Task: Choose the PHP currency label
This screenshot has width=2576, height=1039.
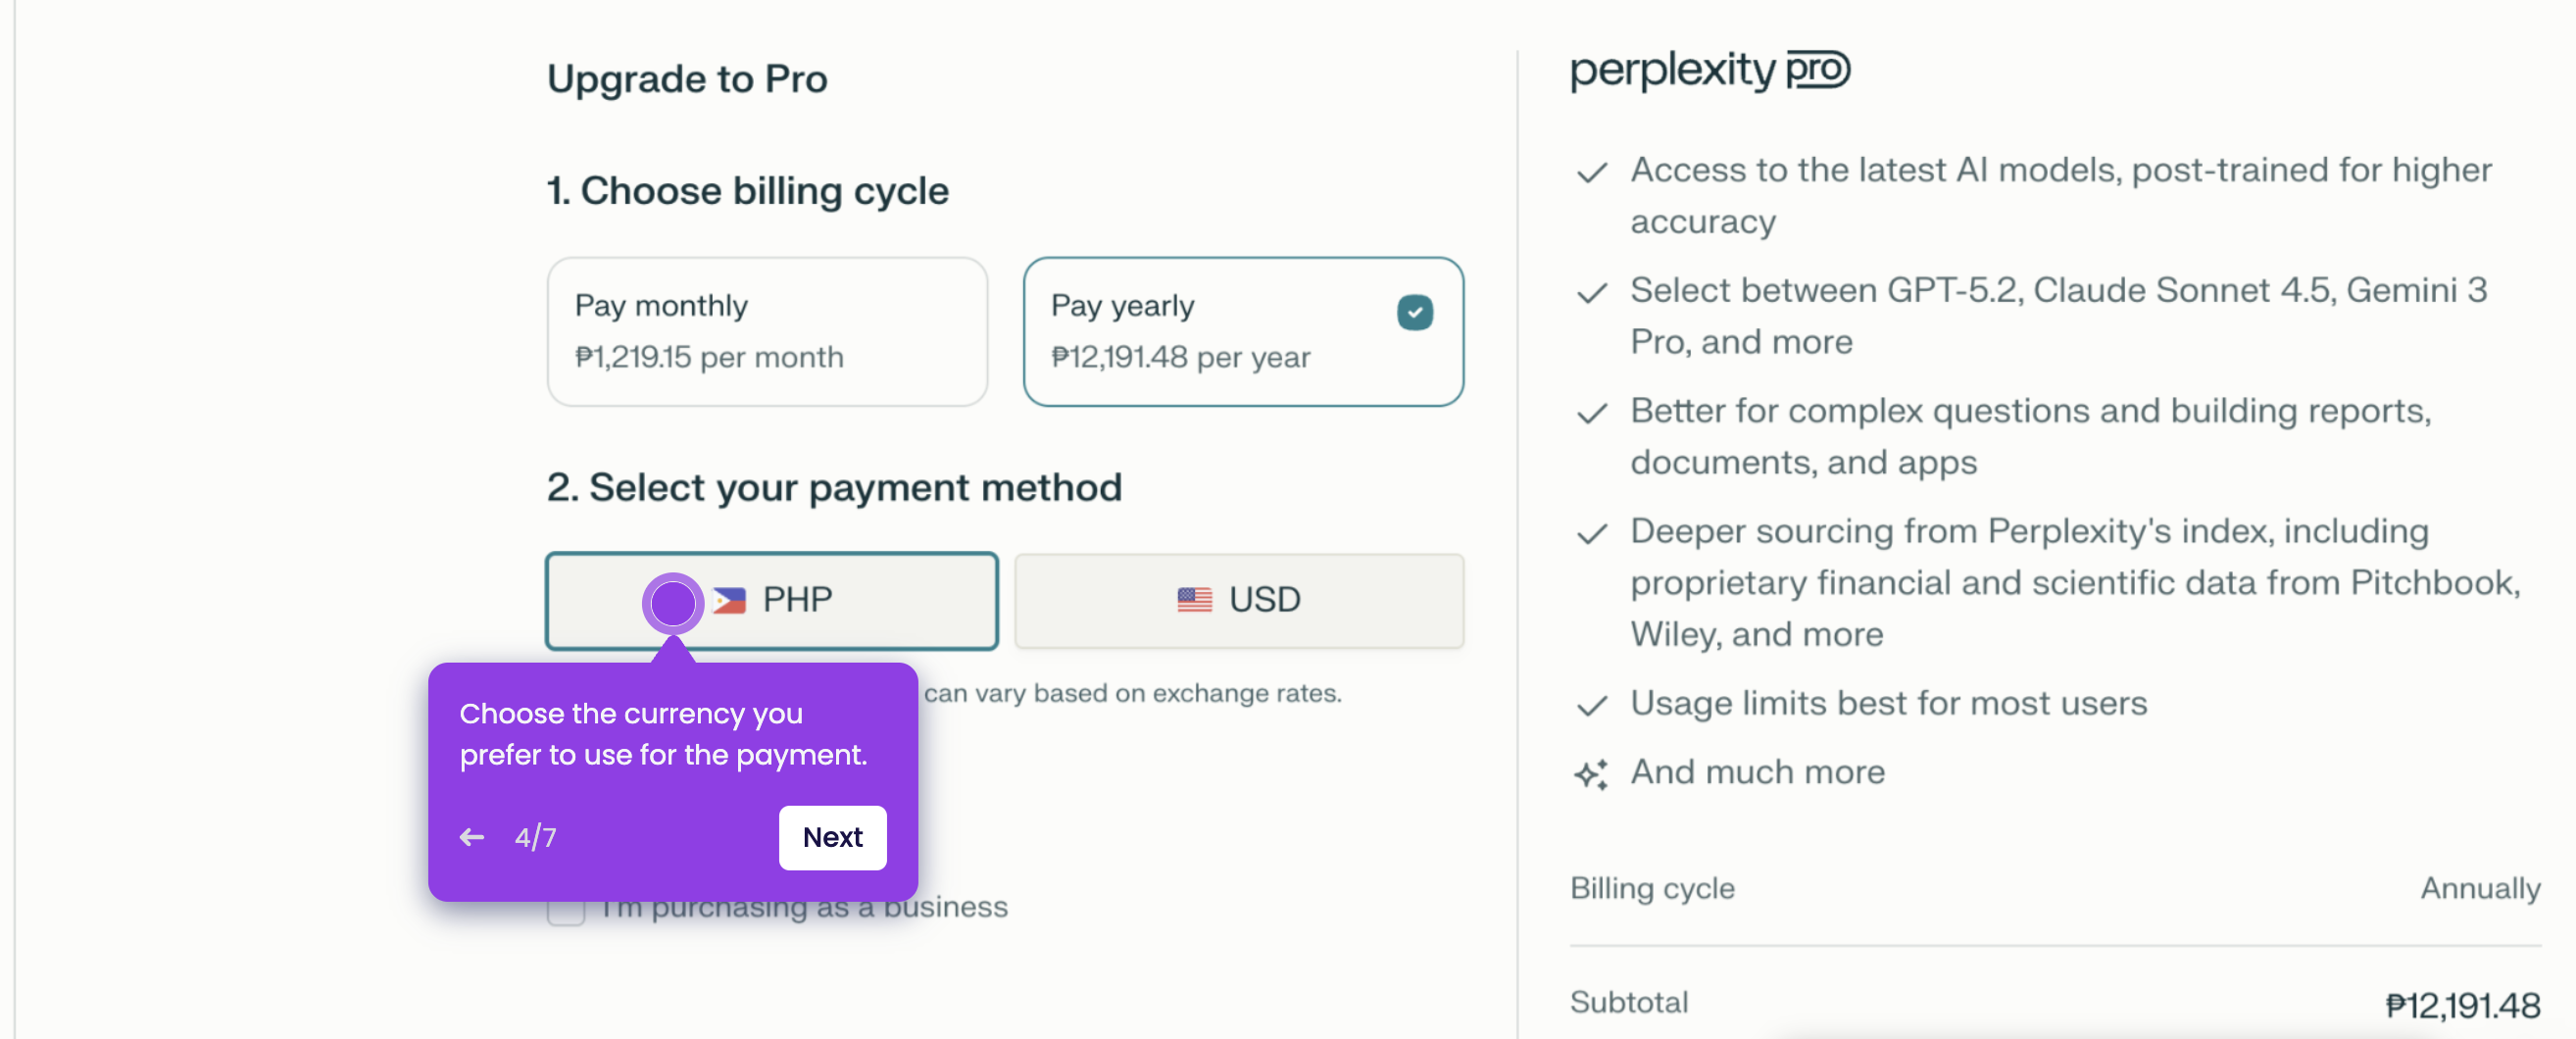Action: (797, 600)
